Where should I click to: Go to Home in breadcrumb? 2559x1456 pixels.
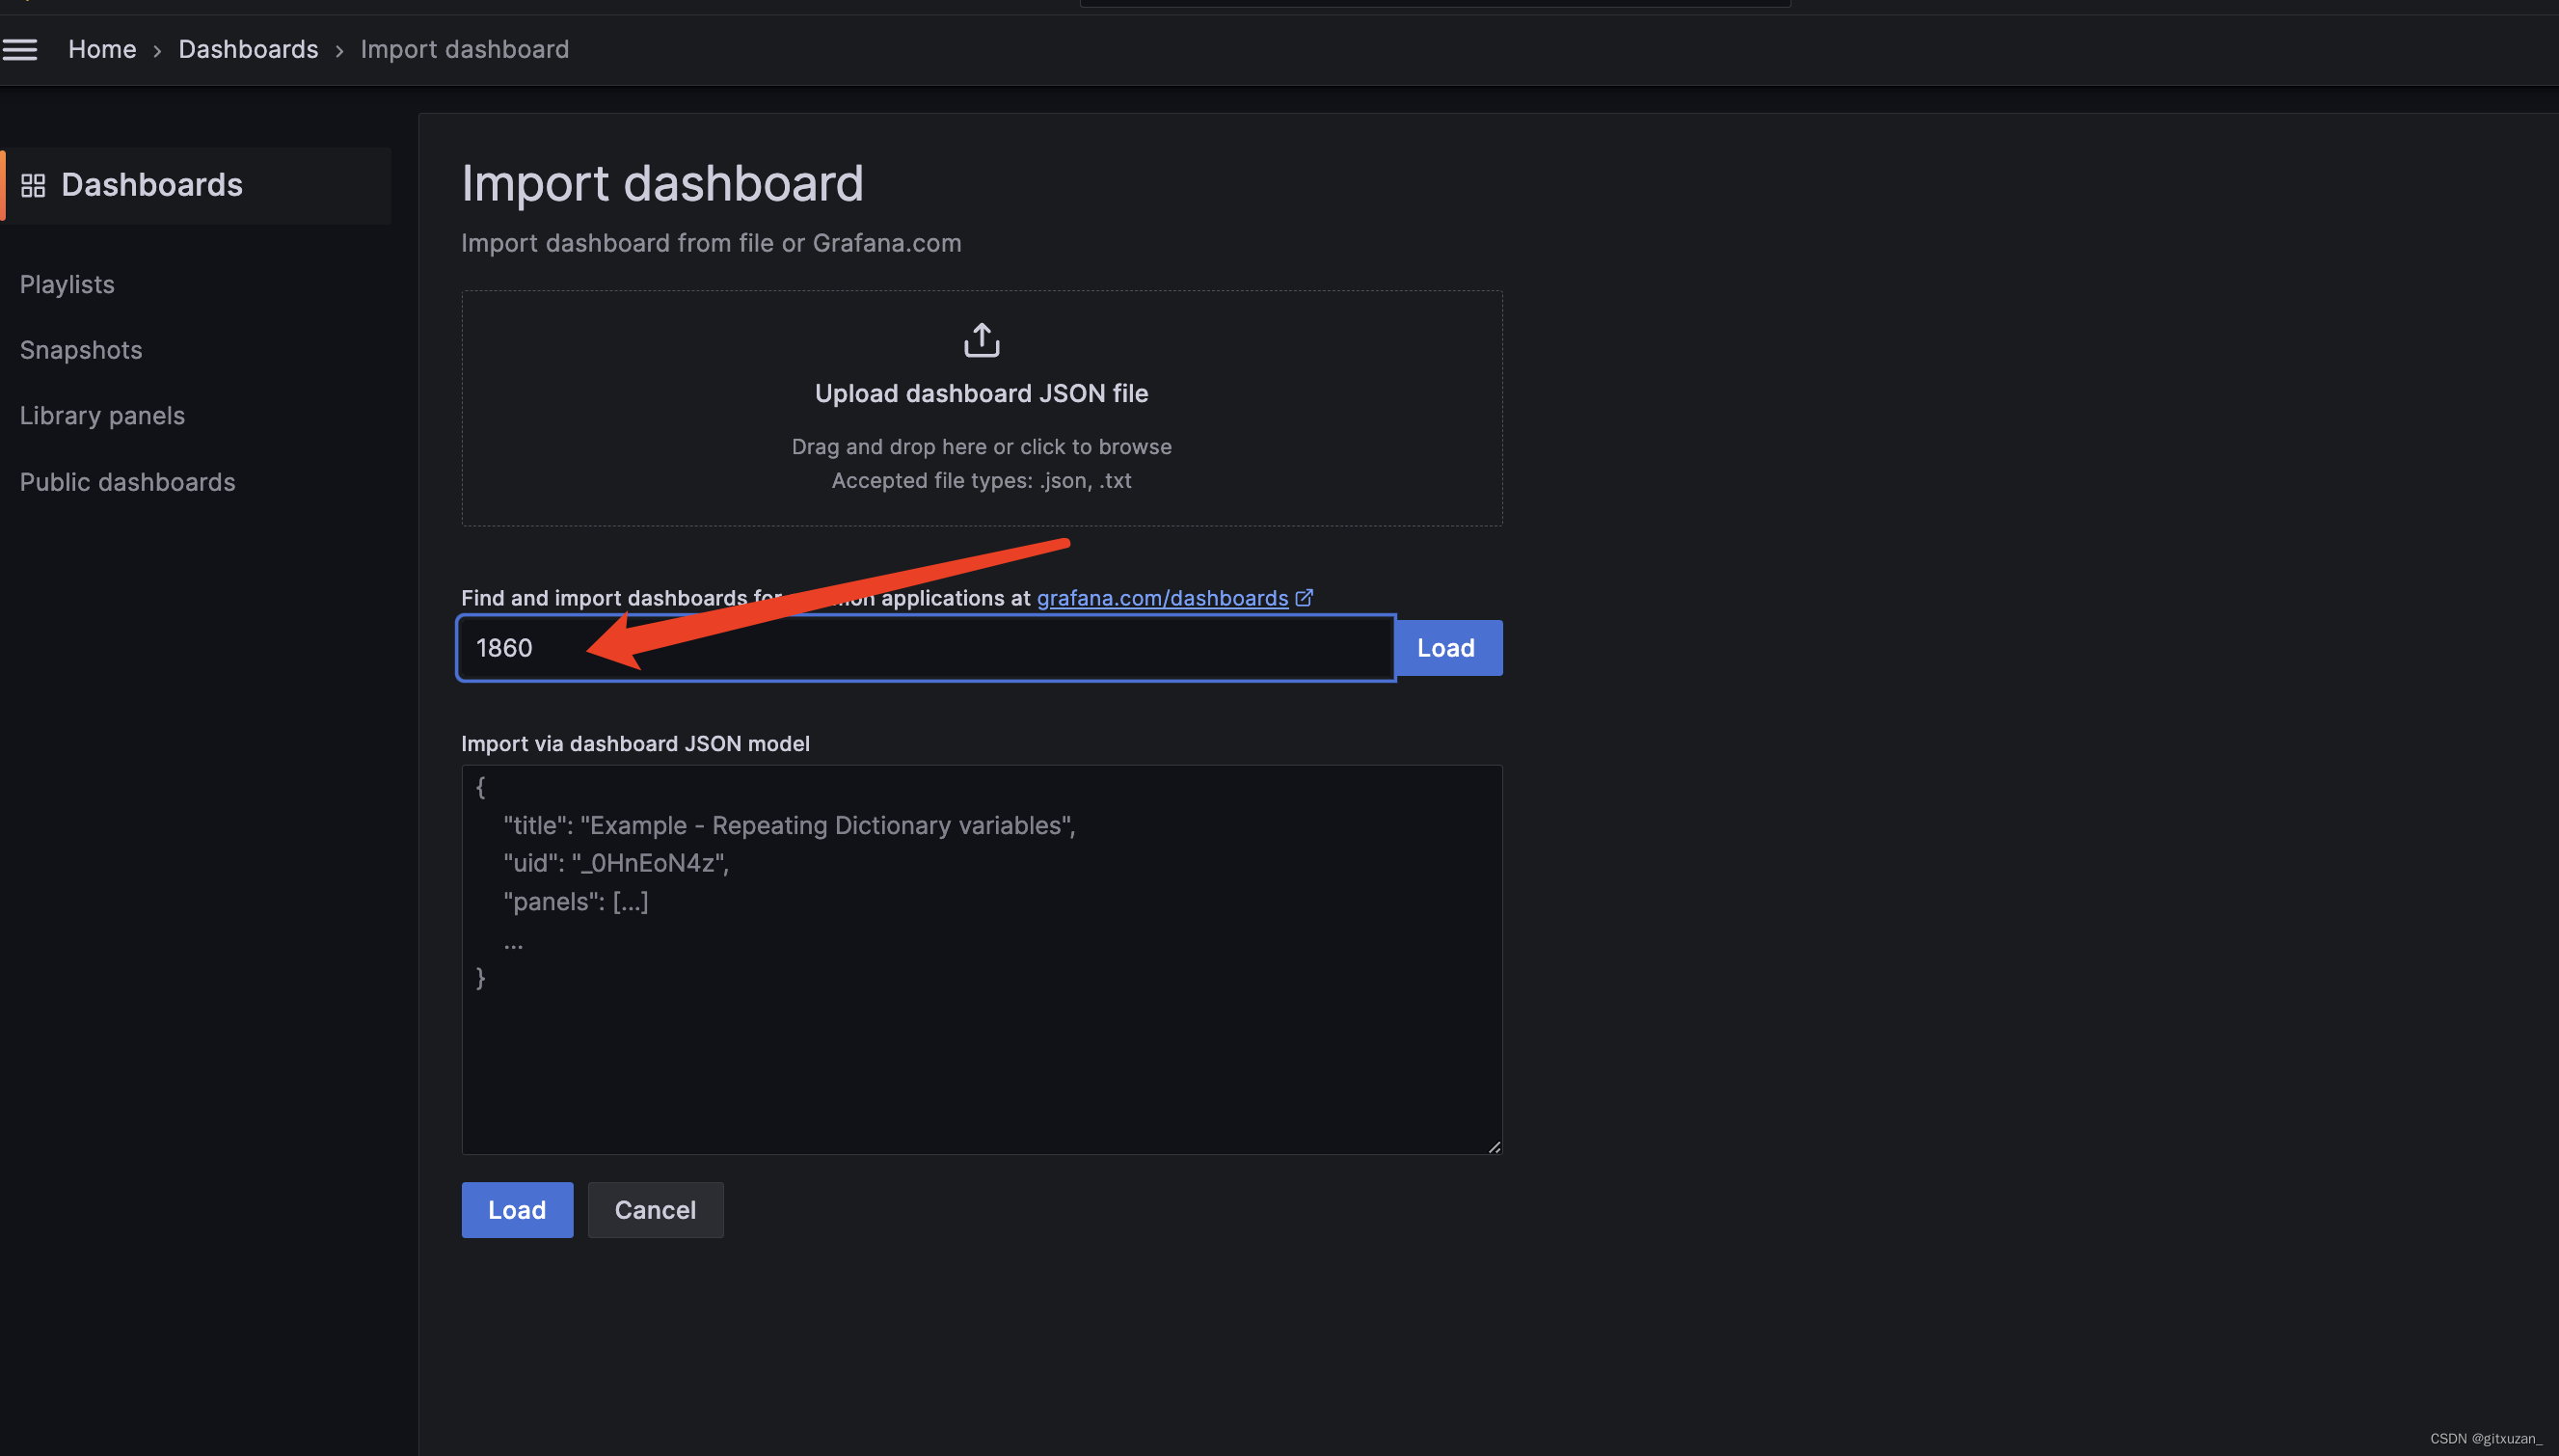(102, 49)
